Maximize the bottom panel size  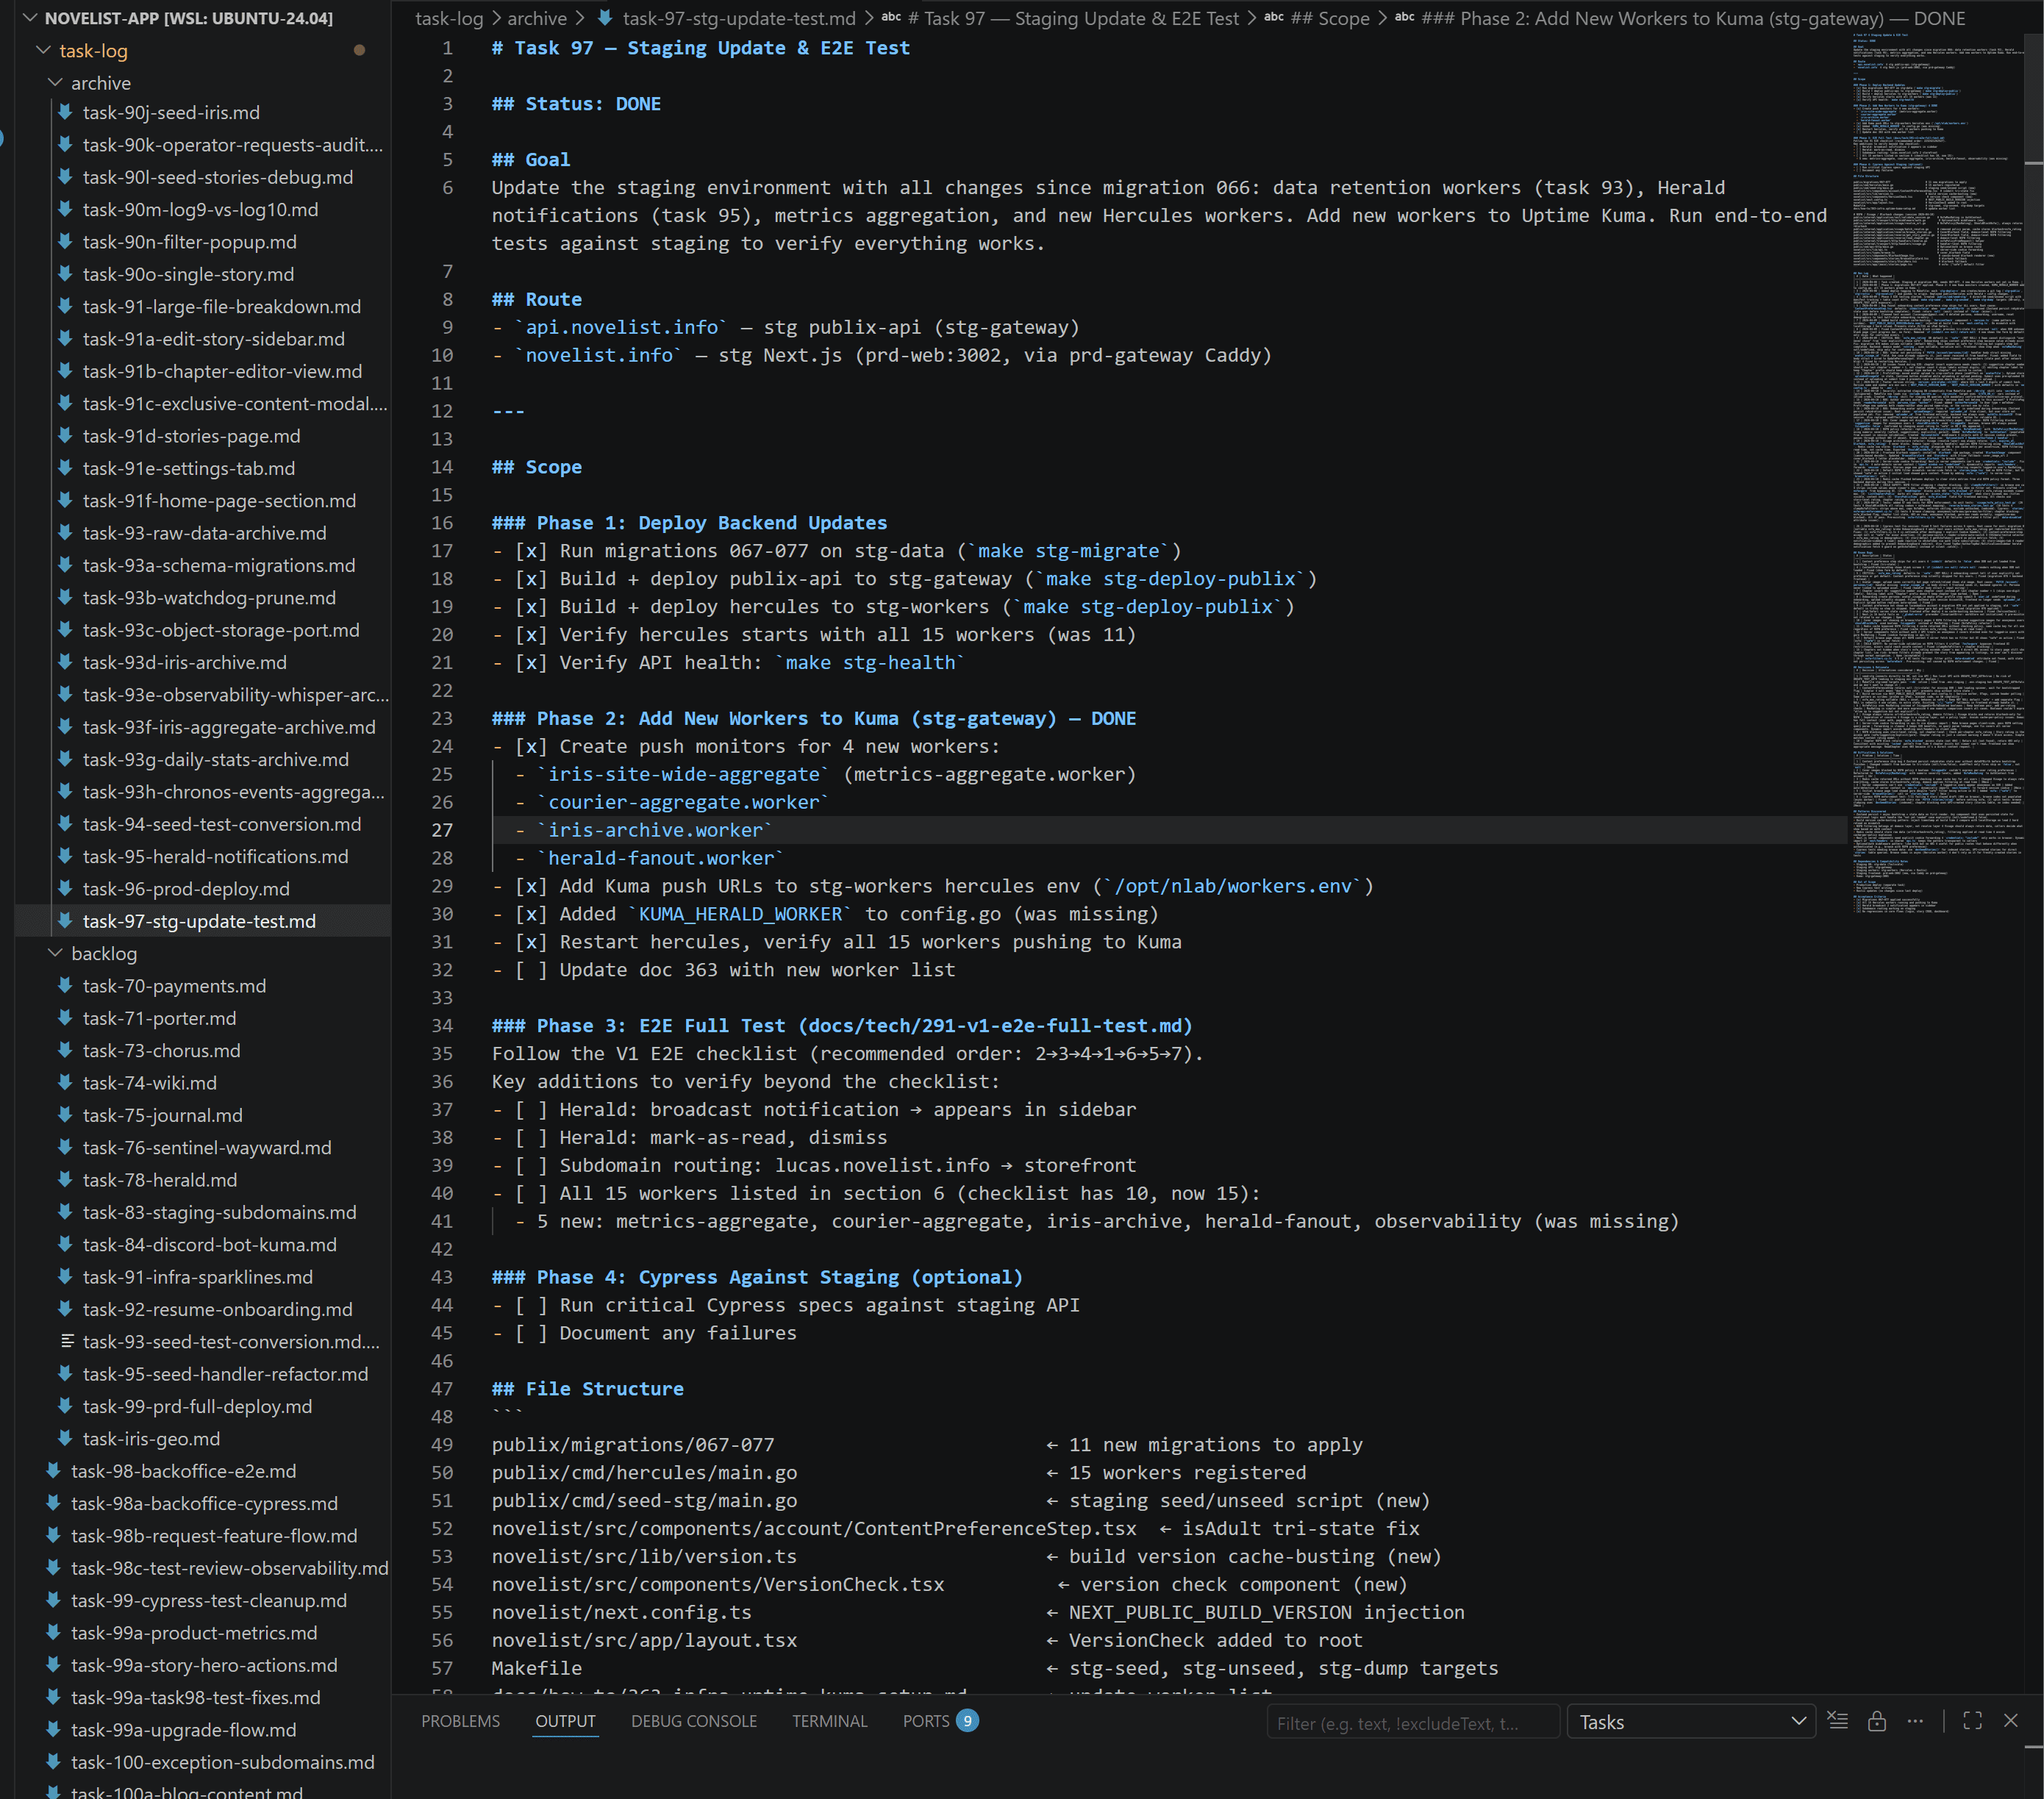(1972, 1721)
